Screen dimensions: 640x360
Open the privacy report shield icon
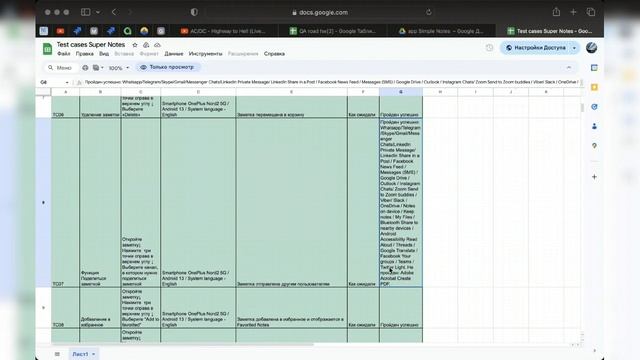pyautogui.click(x=194, y=12)
